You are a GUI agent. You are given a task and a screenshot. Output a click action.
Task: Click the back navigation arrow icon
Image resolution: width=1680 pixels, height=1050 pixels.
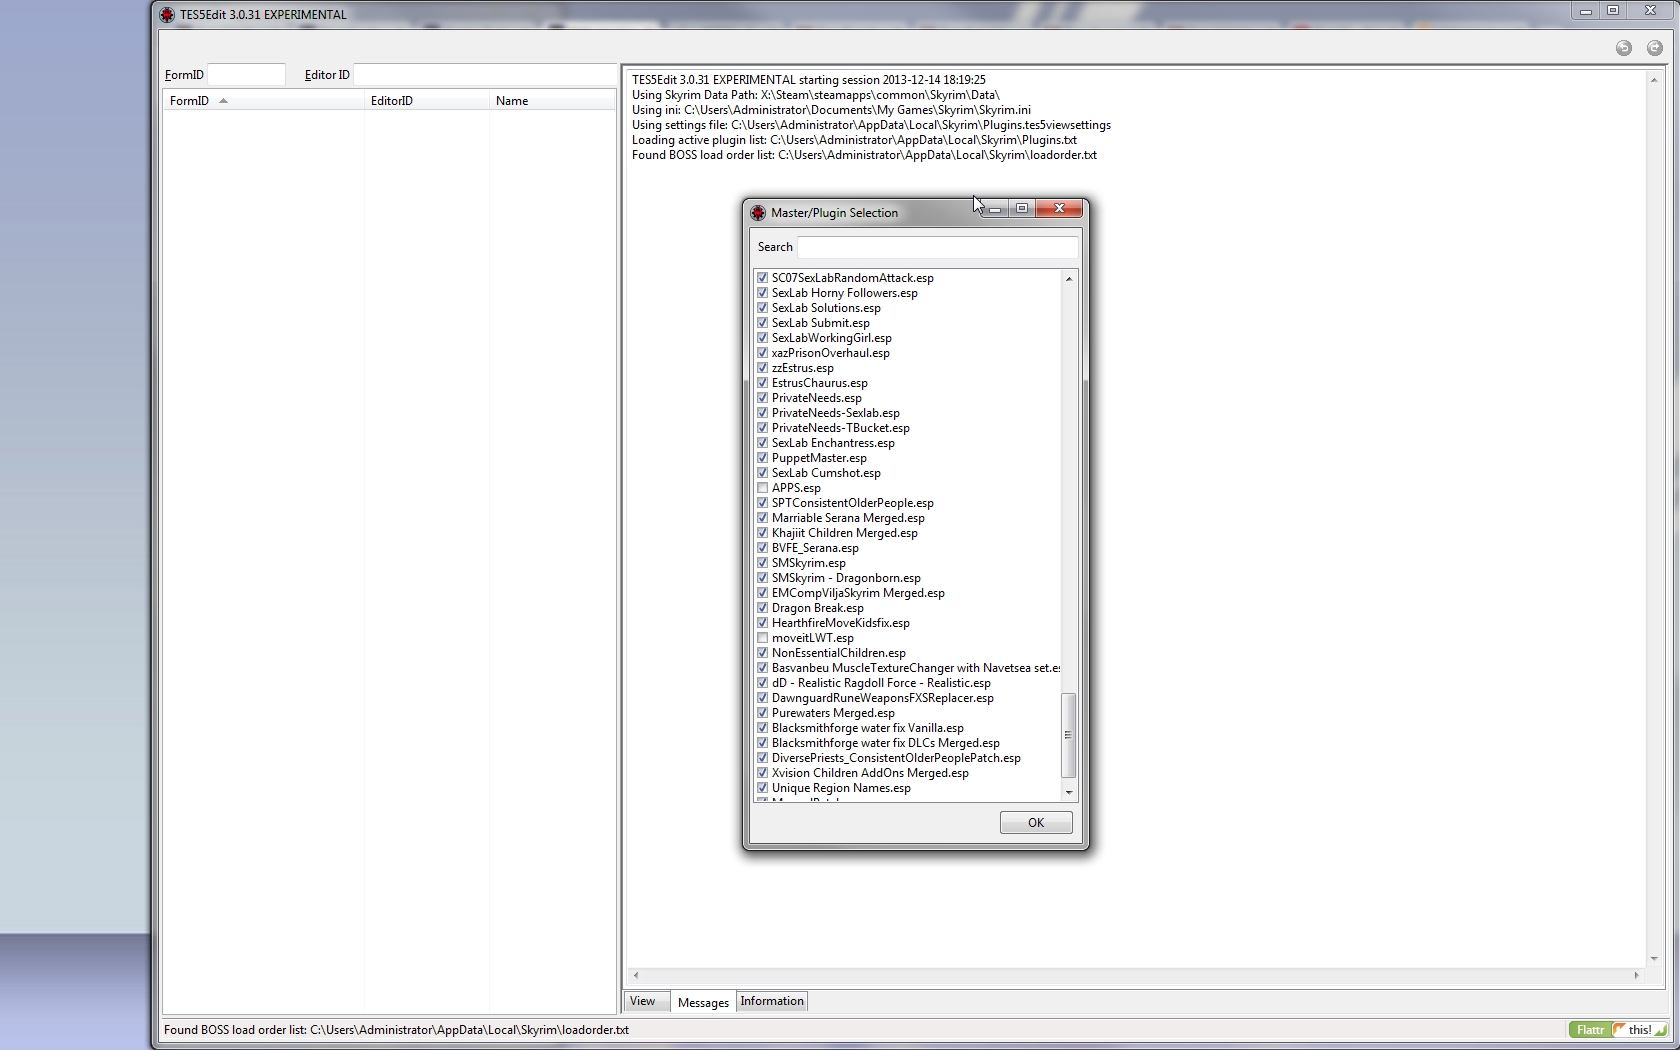[x=1624, y=48]
